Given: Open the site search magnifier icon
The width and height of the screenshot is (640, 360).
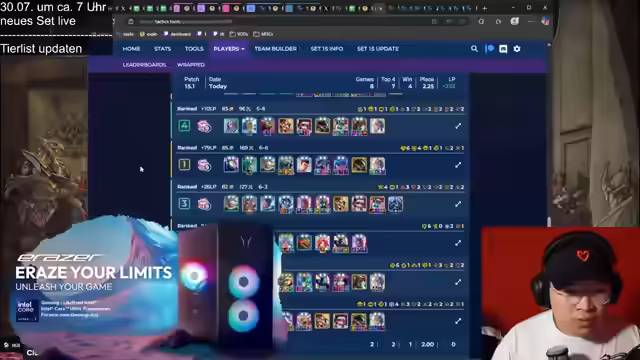Looking at the screenshot, I should pyautogui.click(x=474, y=49).
